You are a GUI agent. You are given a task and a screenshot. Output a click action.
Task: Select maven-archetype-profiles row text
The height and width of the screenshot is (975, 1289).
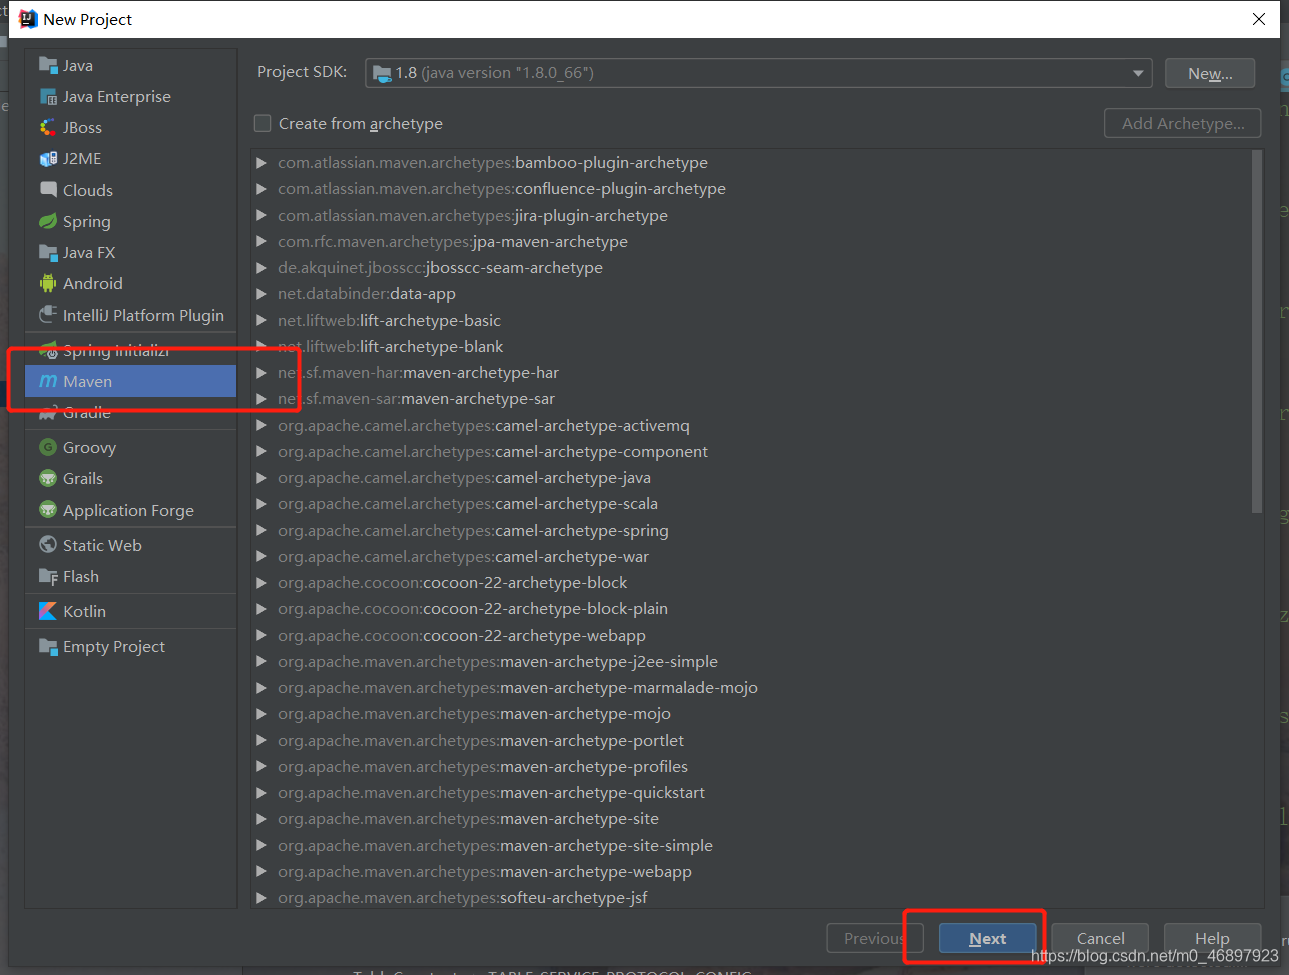tap(483, 766)
